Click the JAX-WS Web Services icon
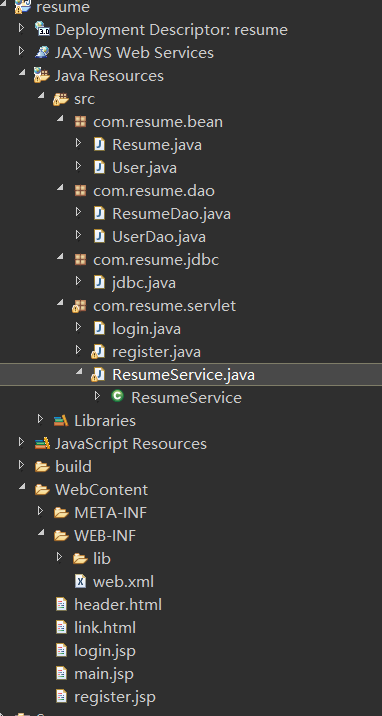The width and height of the screenshot is (382, 716). coord(42,53)
